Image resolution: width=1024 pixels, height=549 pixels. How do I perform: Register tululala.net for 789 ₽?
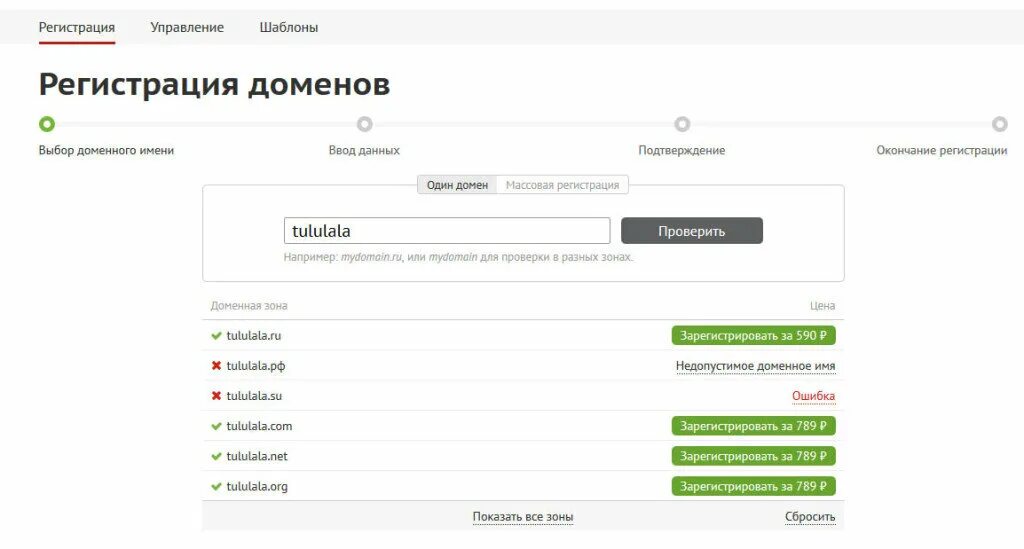click(754, 456)
